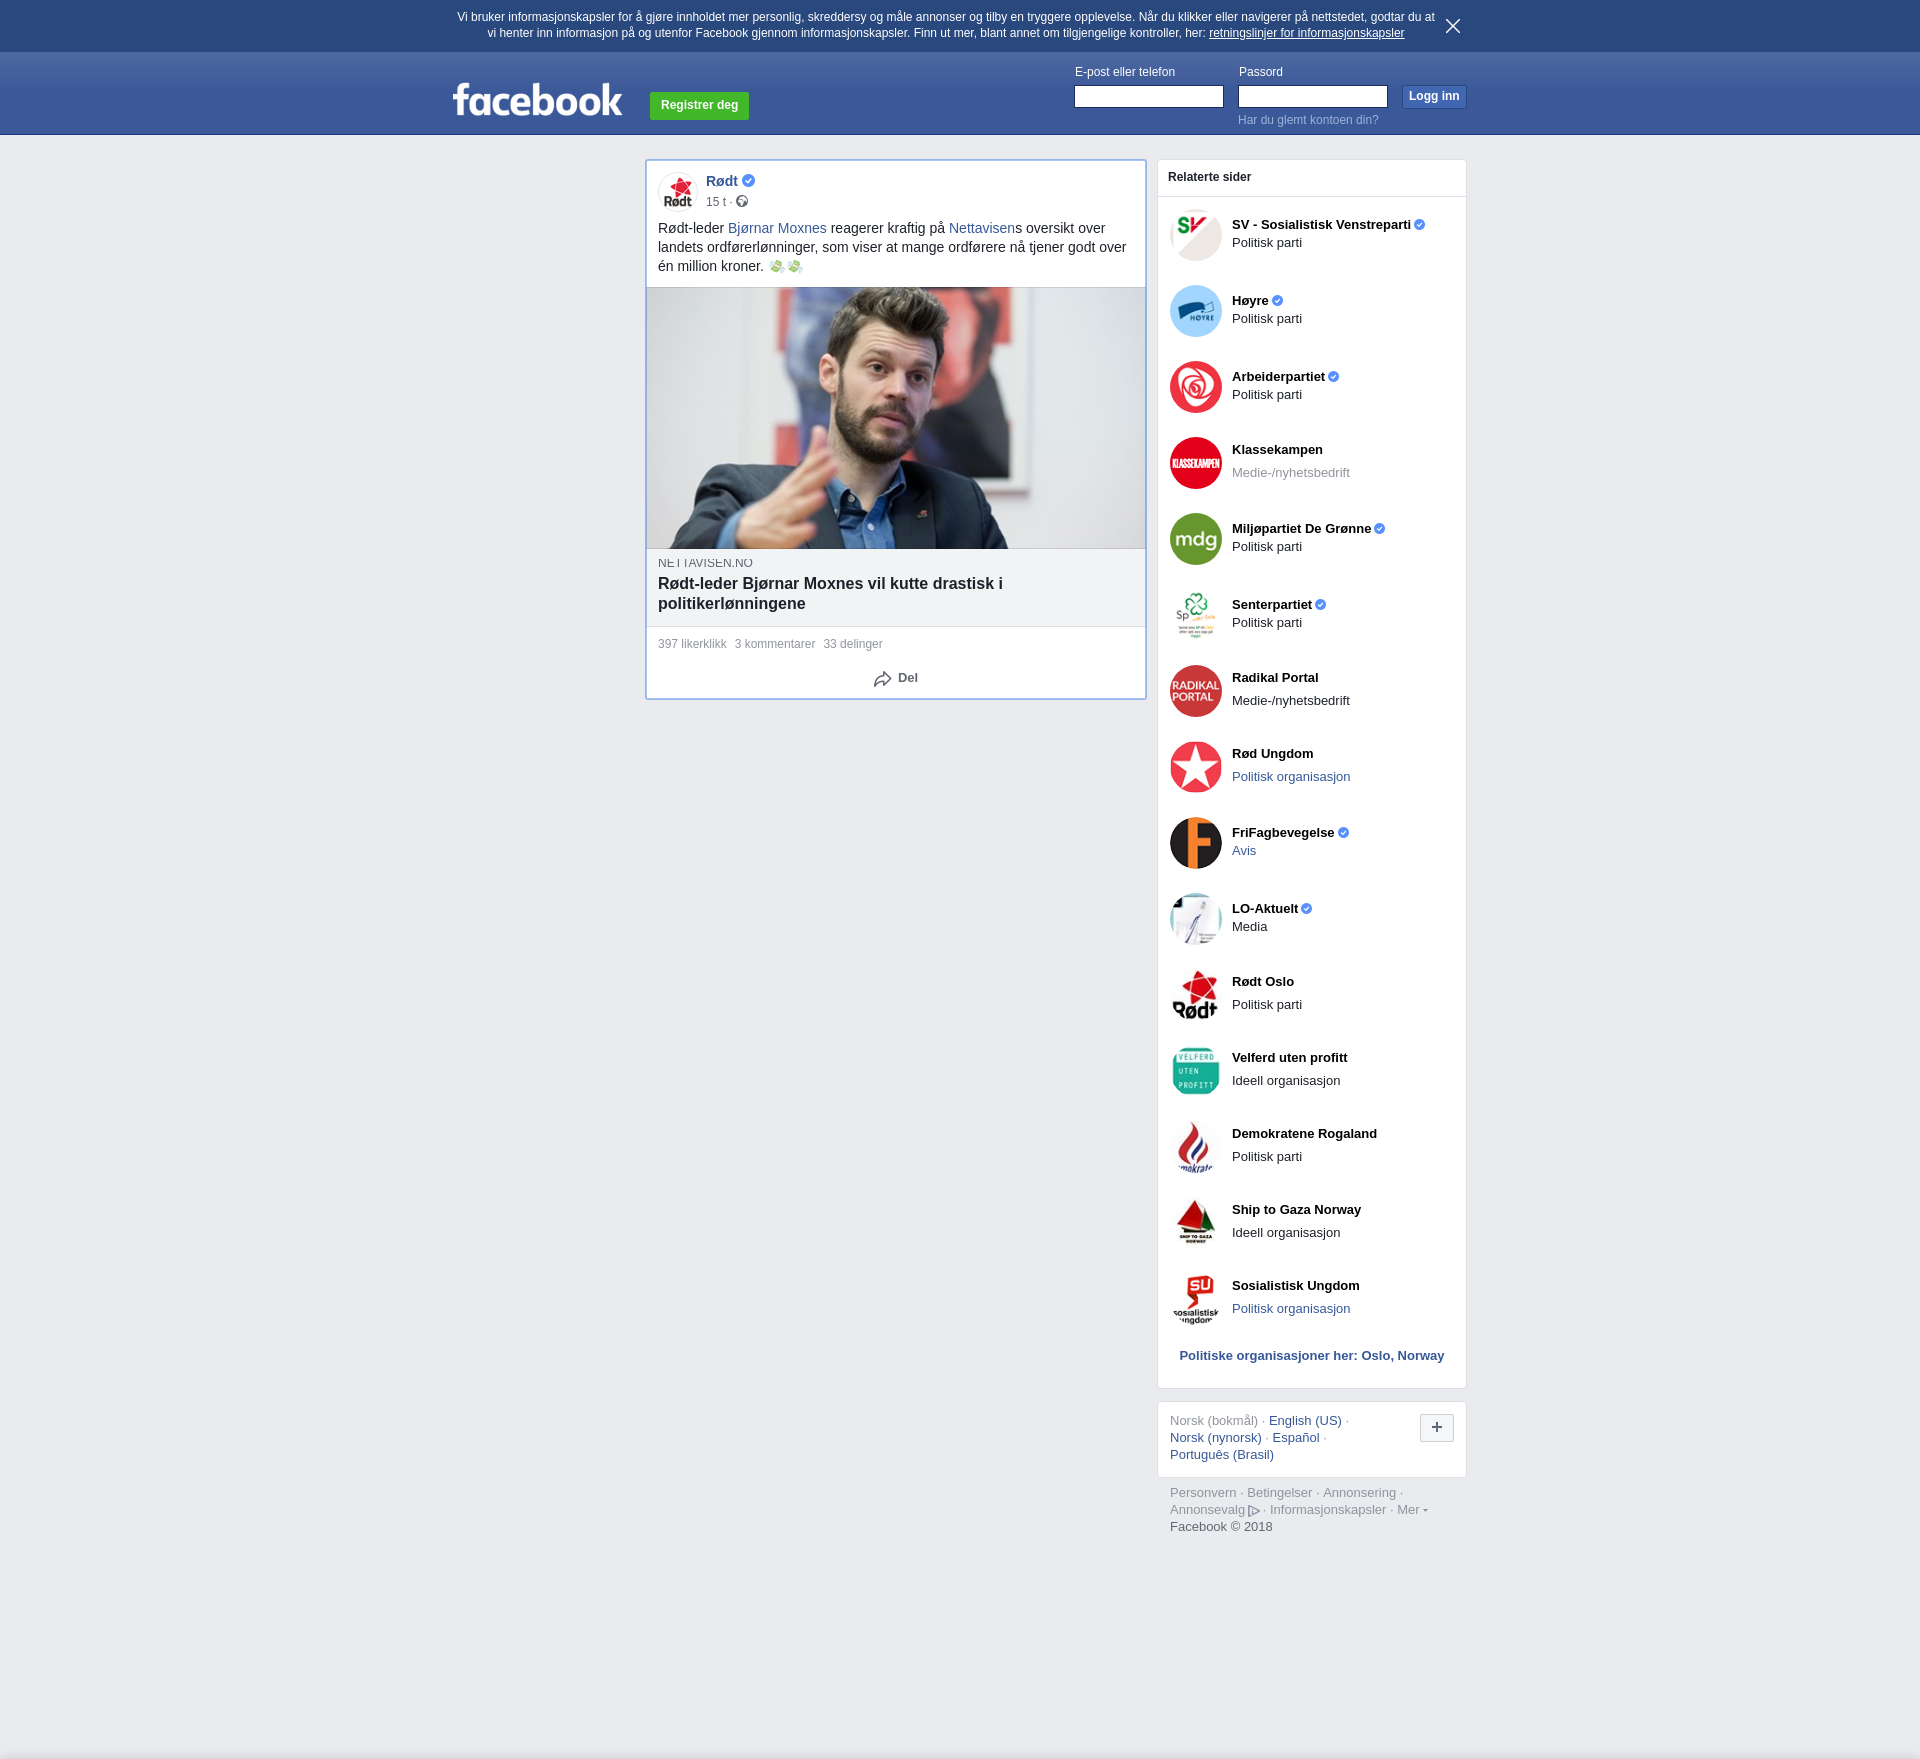Open the Rødt Oslo logo
1920x1759 pixels.
(x=1196, y=995)
